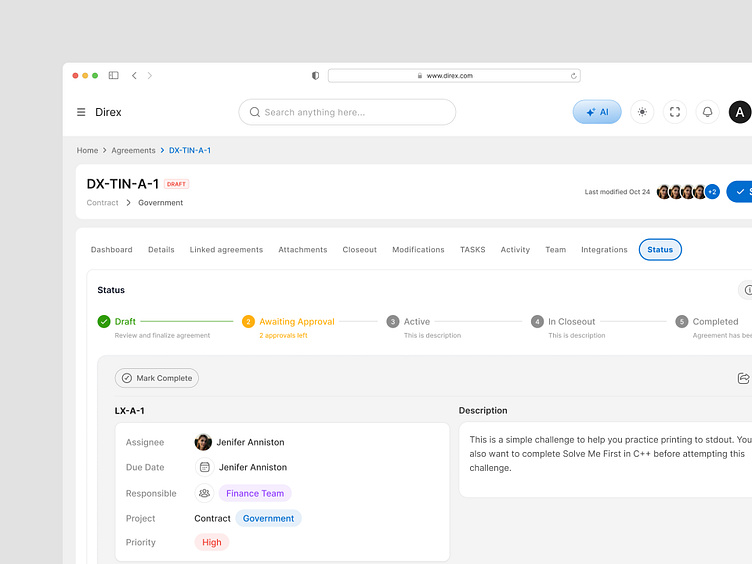
Task: Click the search magnifier icon
Action: pos(255,112)
